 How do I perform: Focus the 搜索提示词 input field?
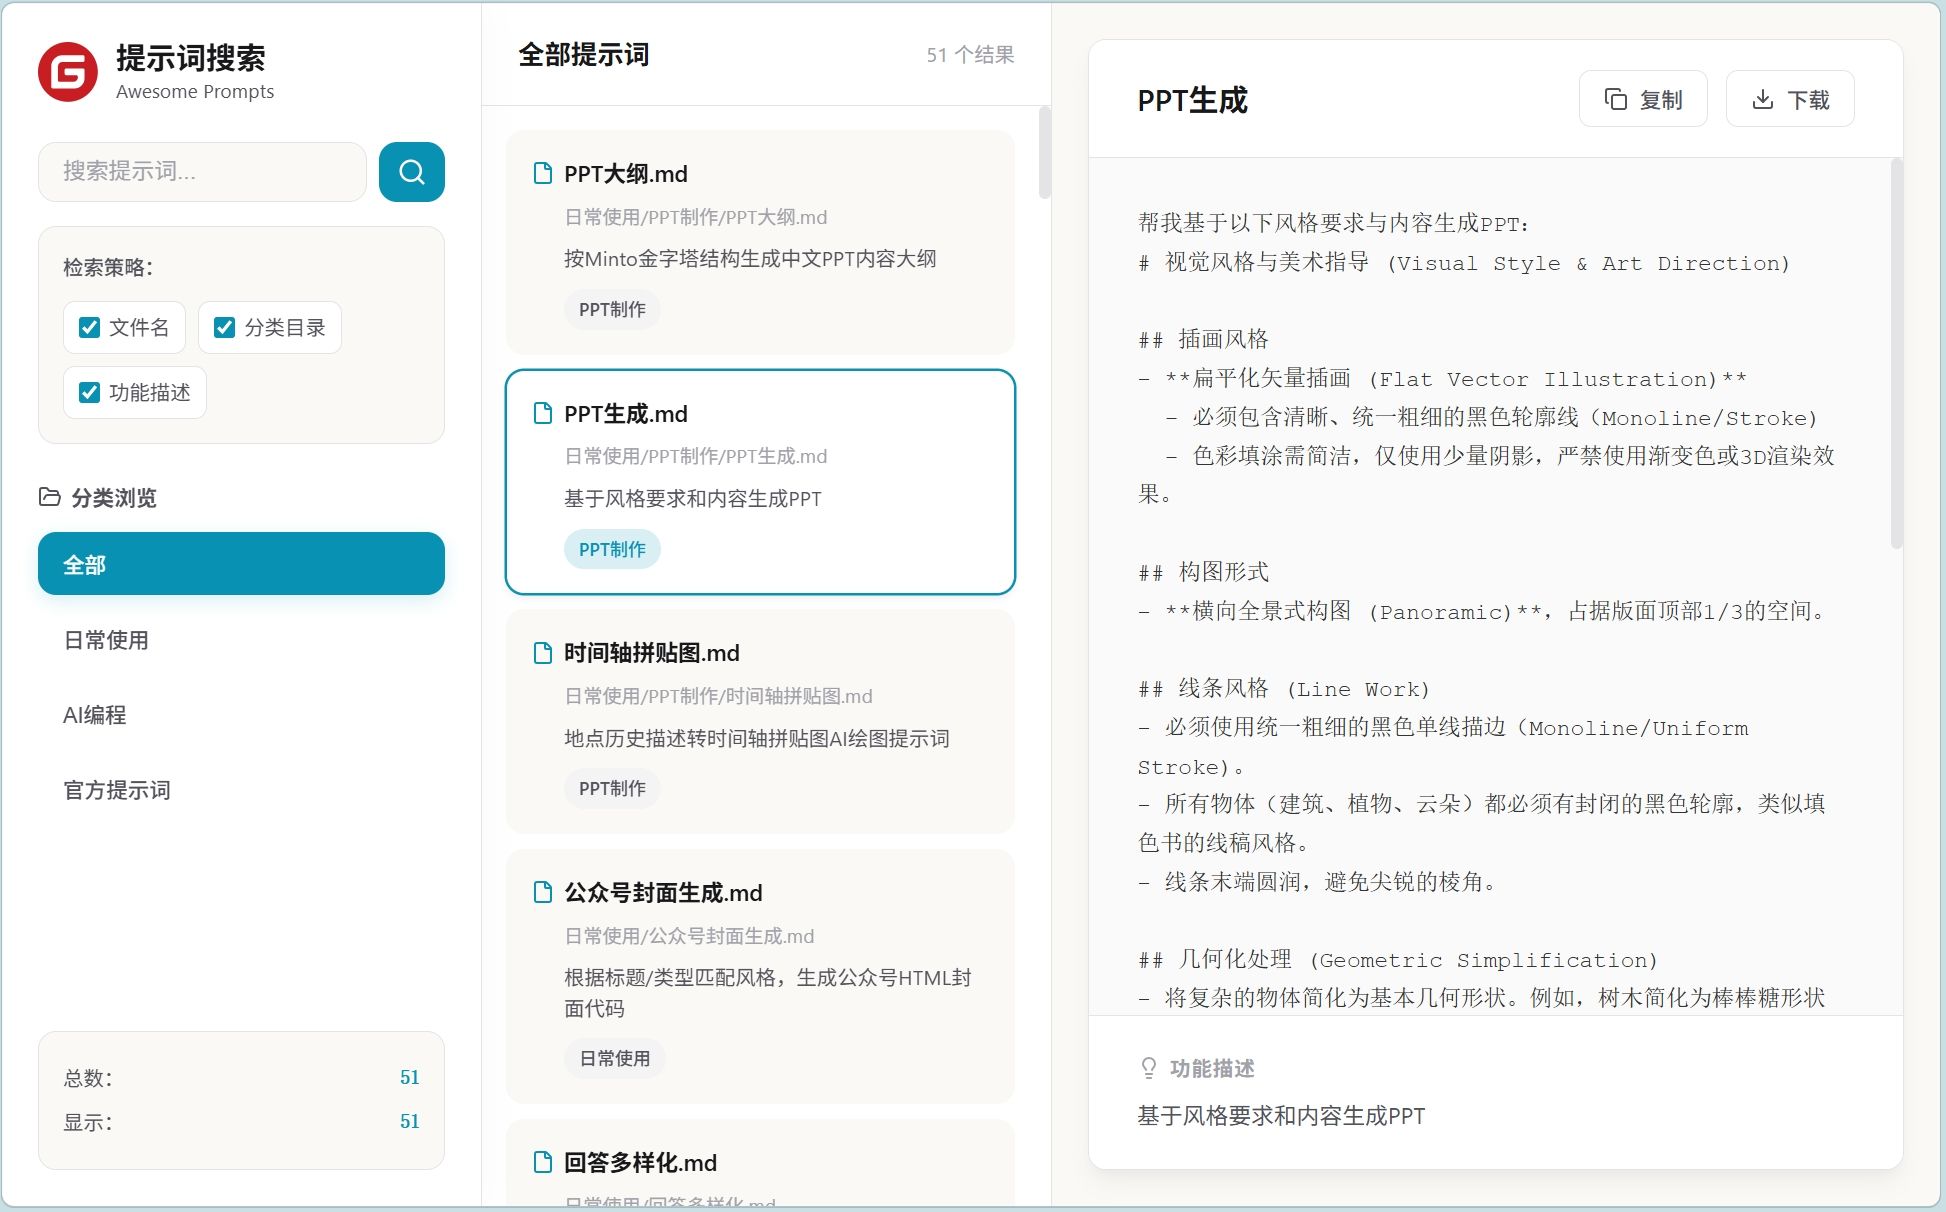point(202,172)
